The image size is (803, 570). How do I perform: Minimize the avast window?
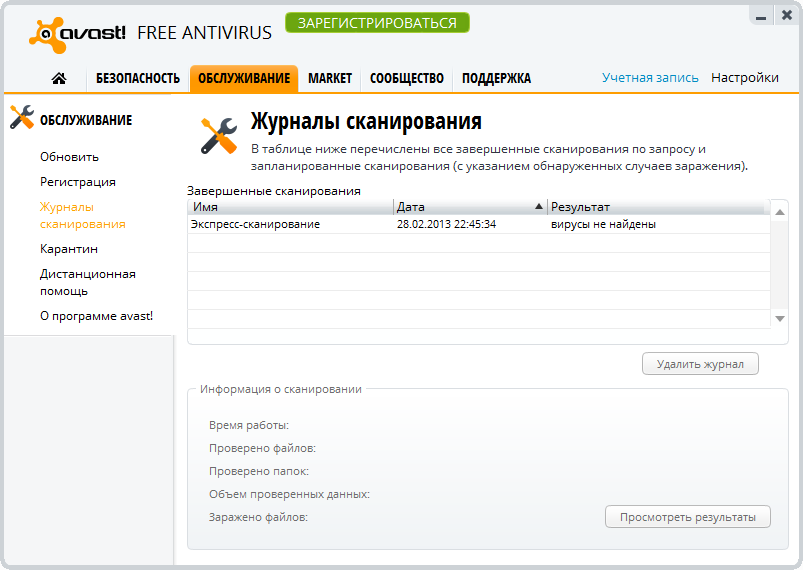(x=761, y=16)
